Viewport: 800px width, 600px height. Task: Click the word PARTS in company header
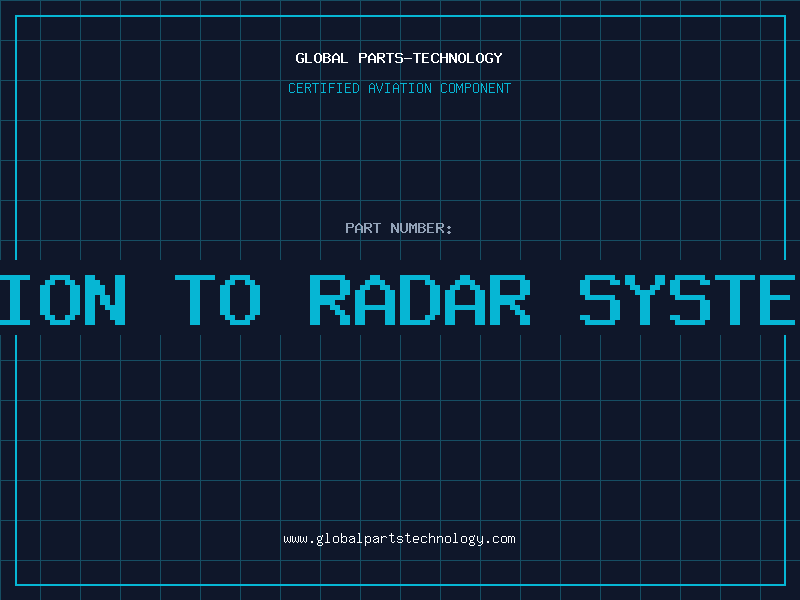382,58
